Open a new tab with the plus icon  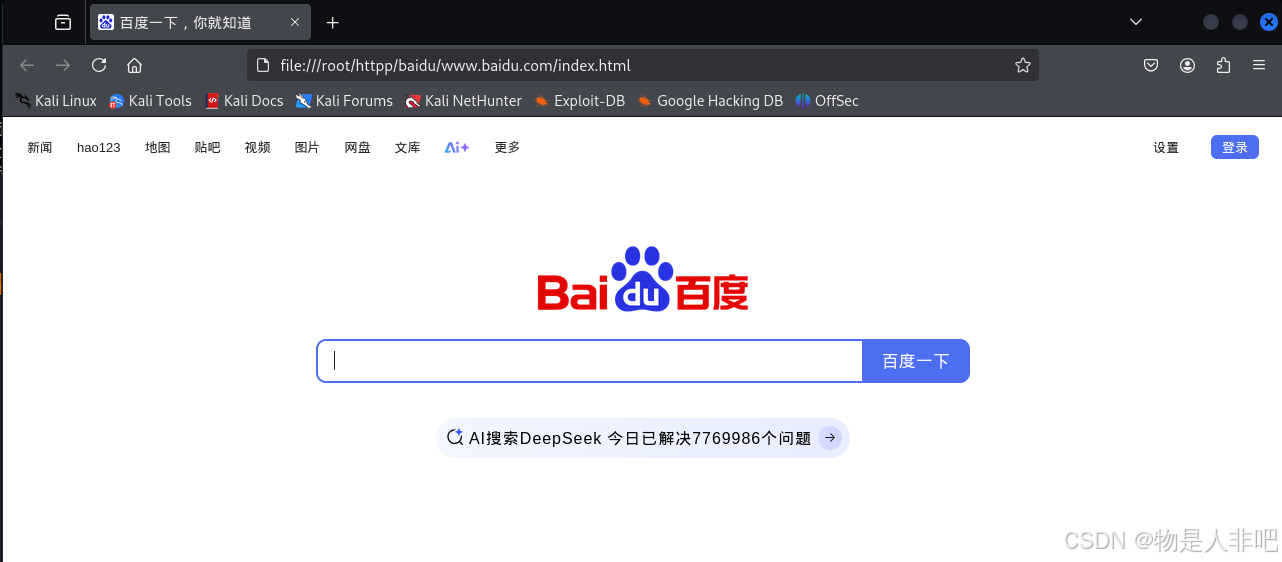pos(333,22)
